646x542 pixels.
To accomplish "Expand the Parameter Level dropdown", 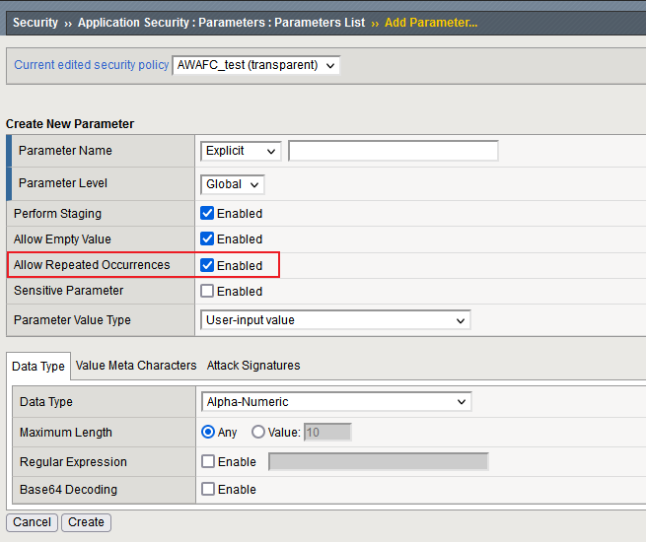I will tap(233, 184).
